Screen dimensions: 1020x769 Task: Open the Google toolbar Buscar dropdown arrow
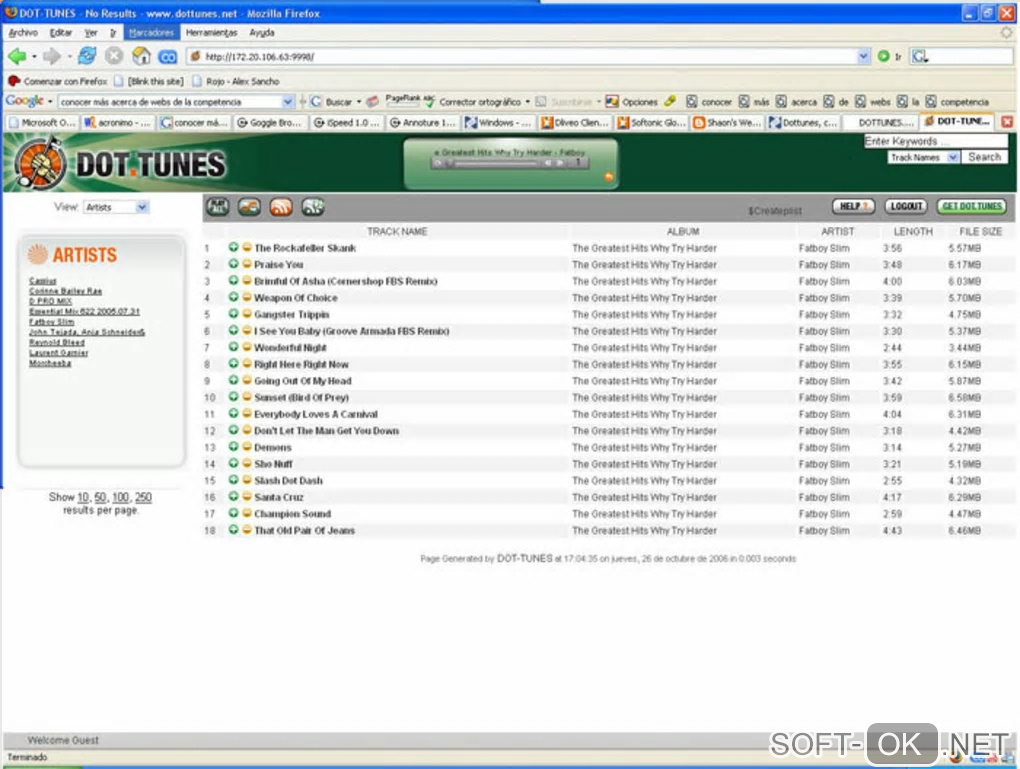358,102
